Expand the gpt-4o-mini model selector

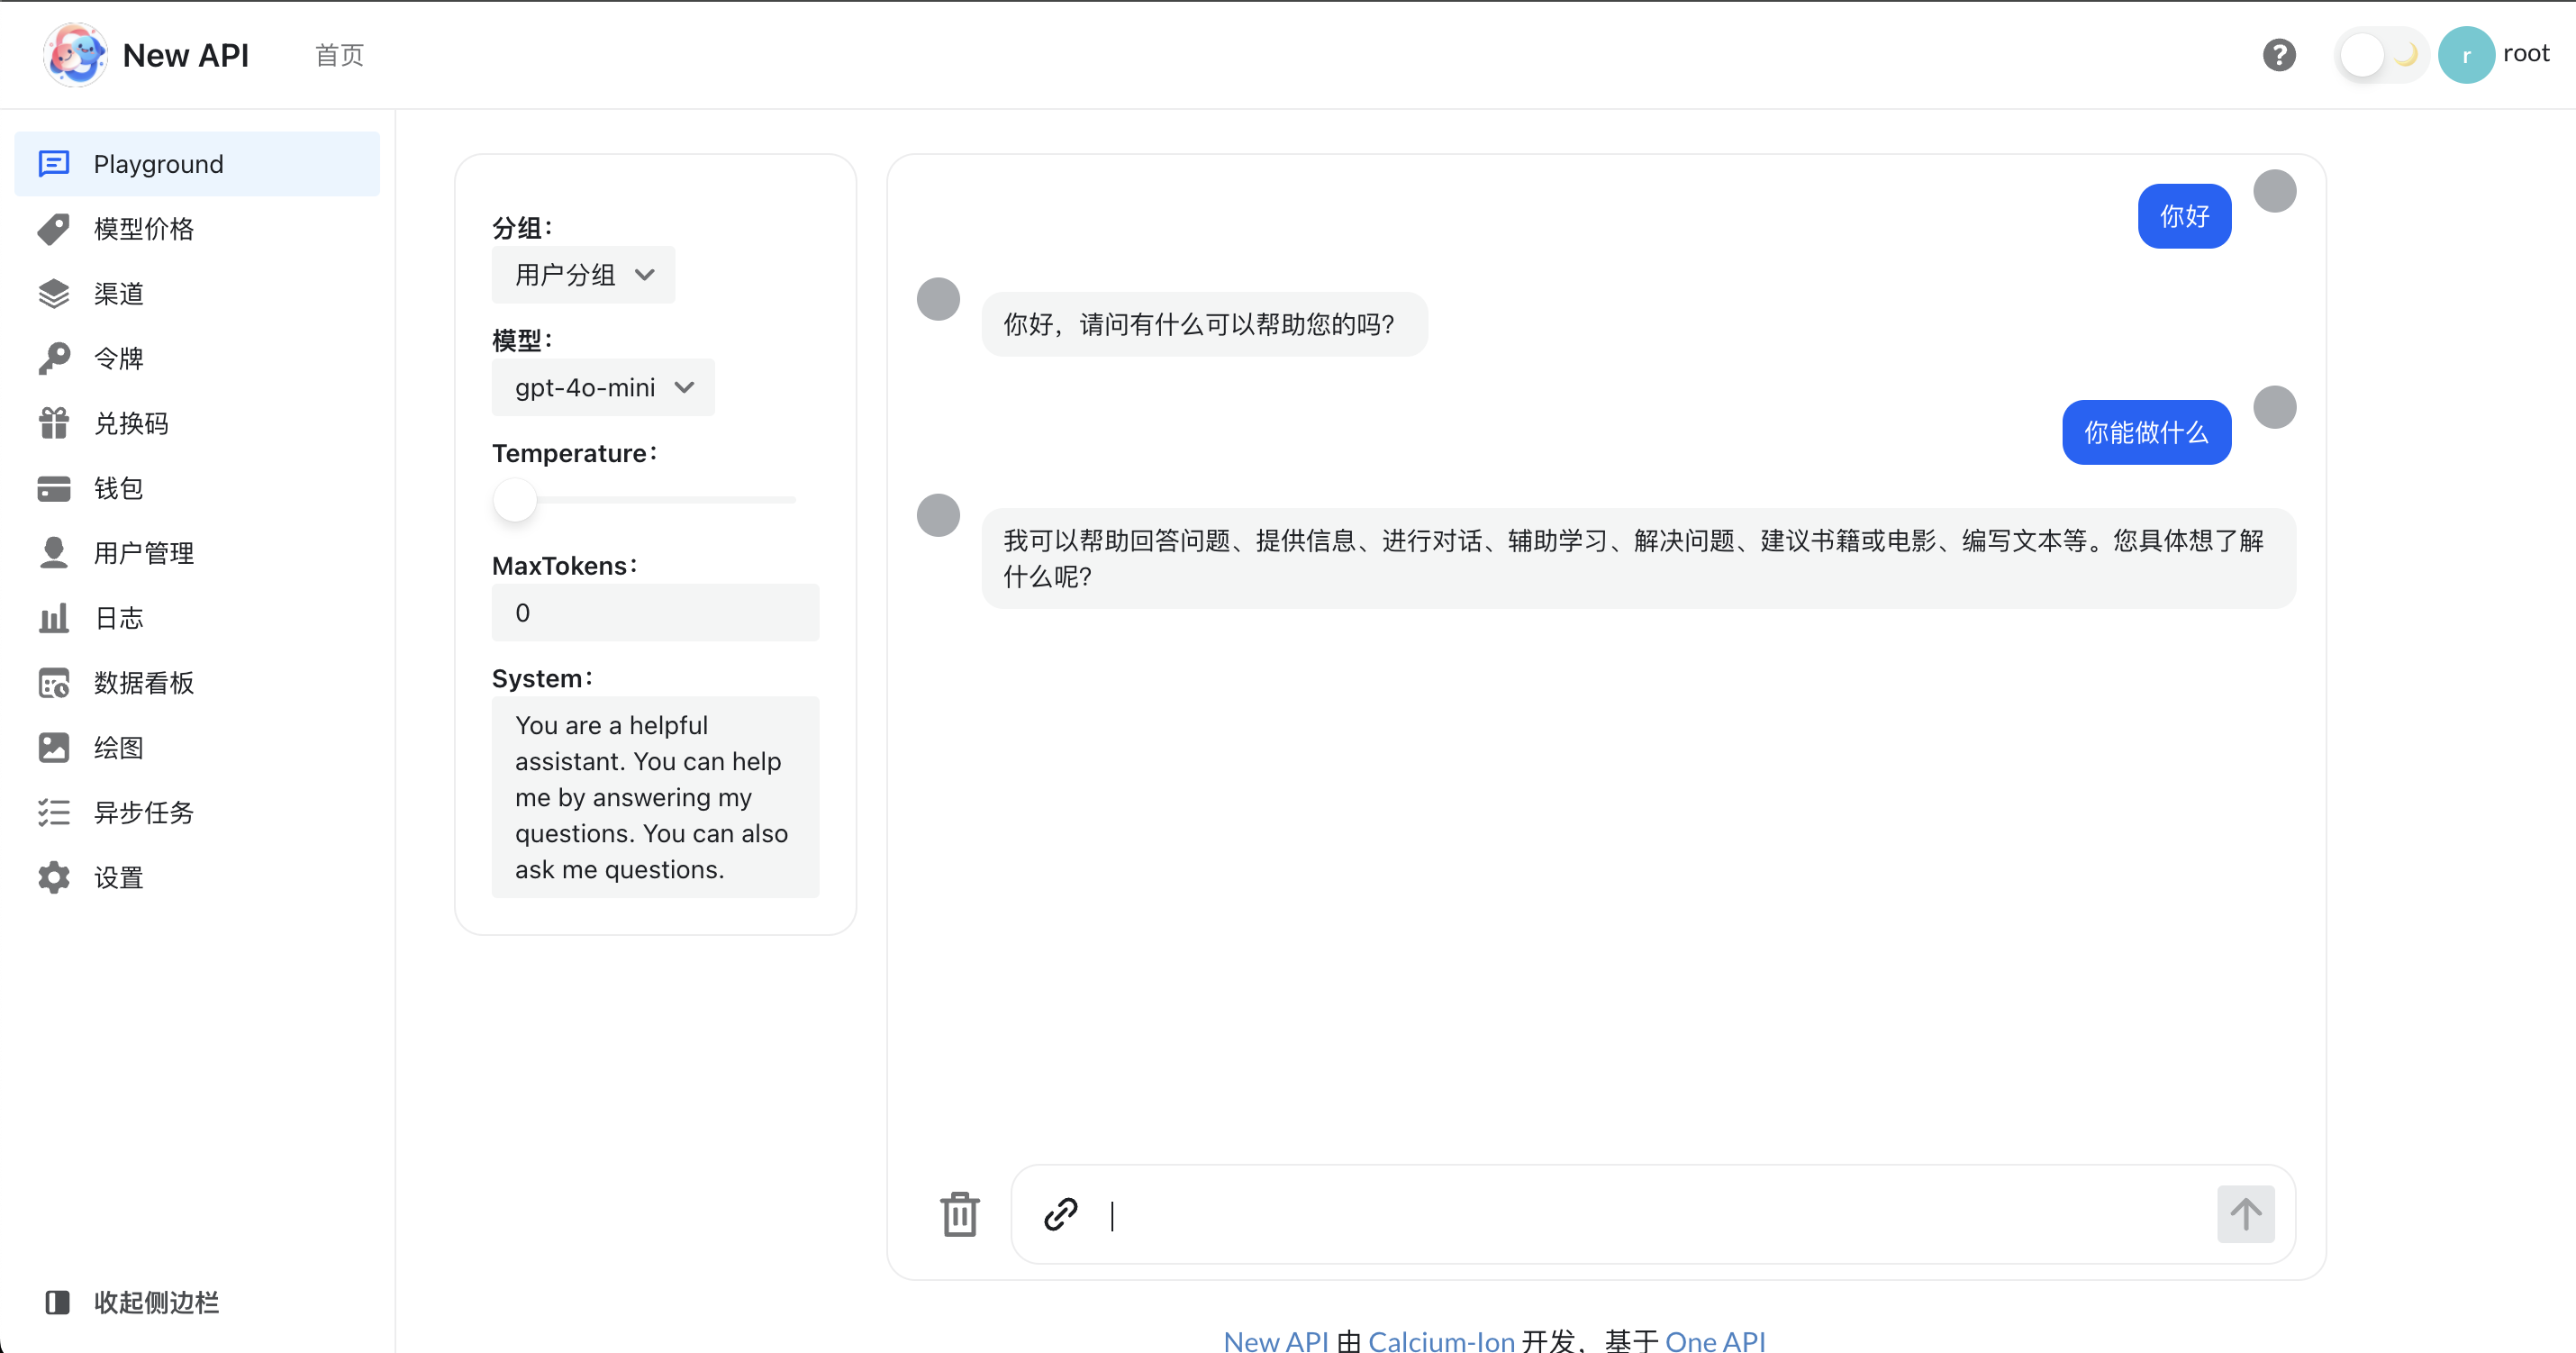coord(603,387)
